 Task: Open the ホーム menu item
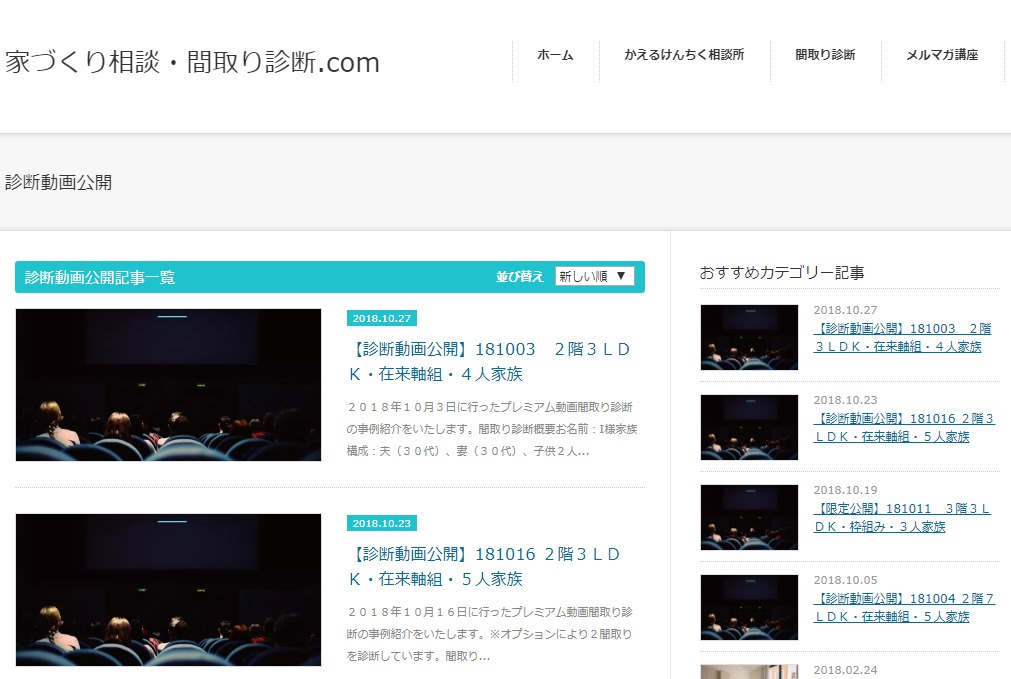click(555, 55)
